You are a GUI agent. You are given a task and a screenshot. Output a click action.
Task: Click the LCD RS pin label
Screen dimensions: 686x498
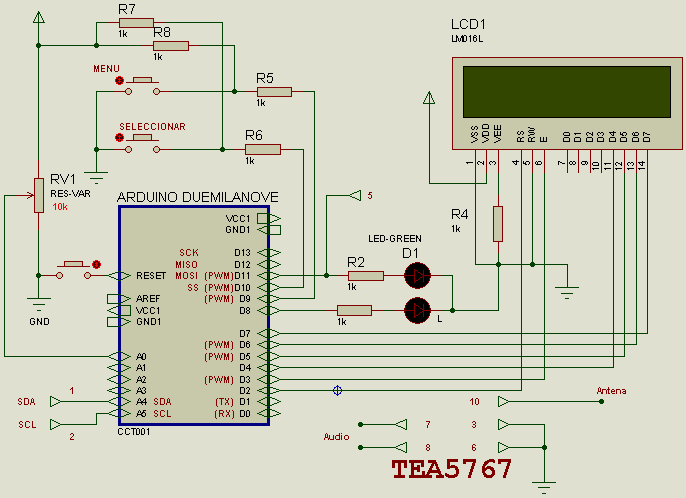tap(521, 137)
